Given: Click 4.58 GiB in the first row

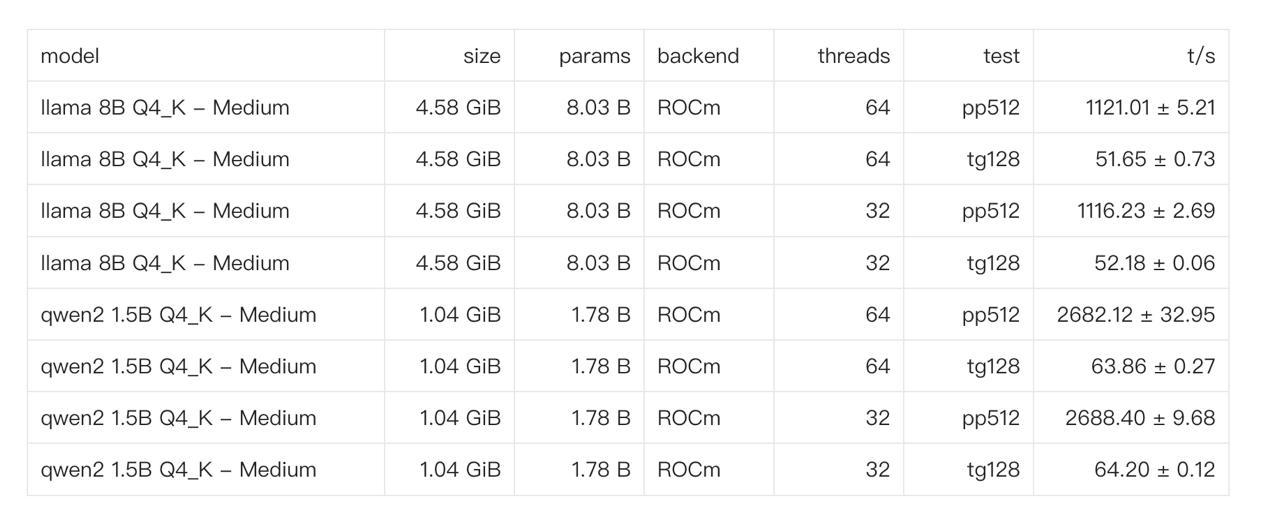Looking at the screenshot, I should (x=458, y=107).
